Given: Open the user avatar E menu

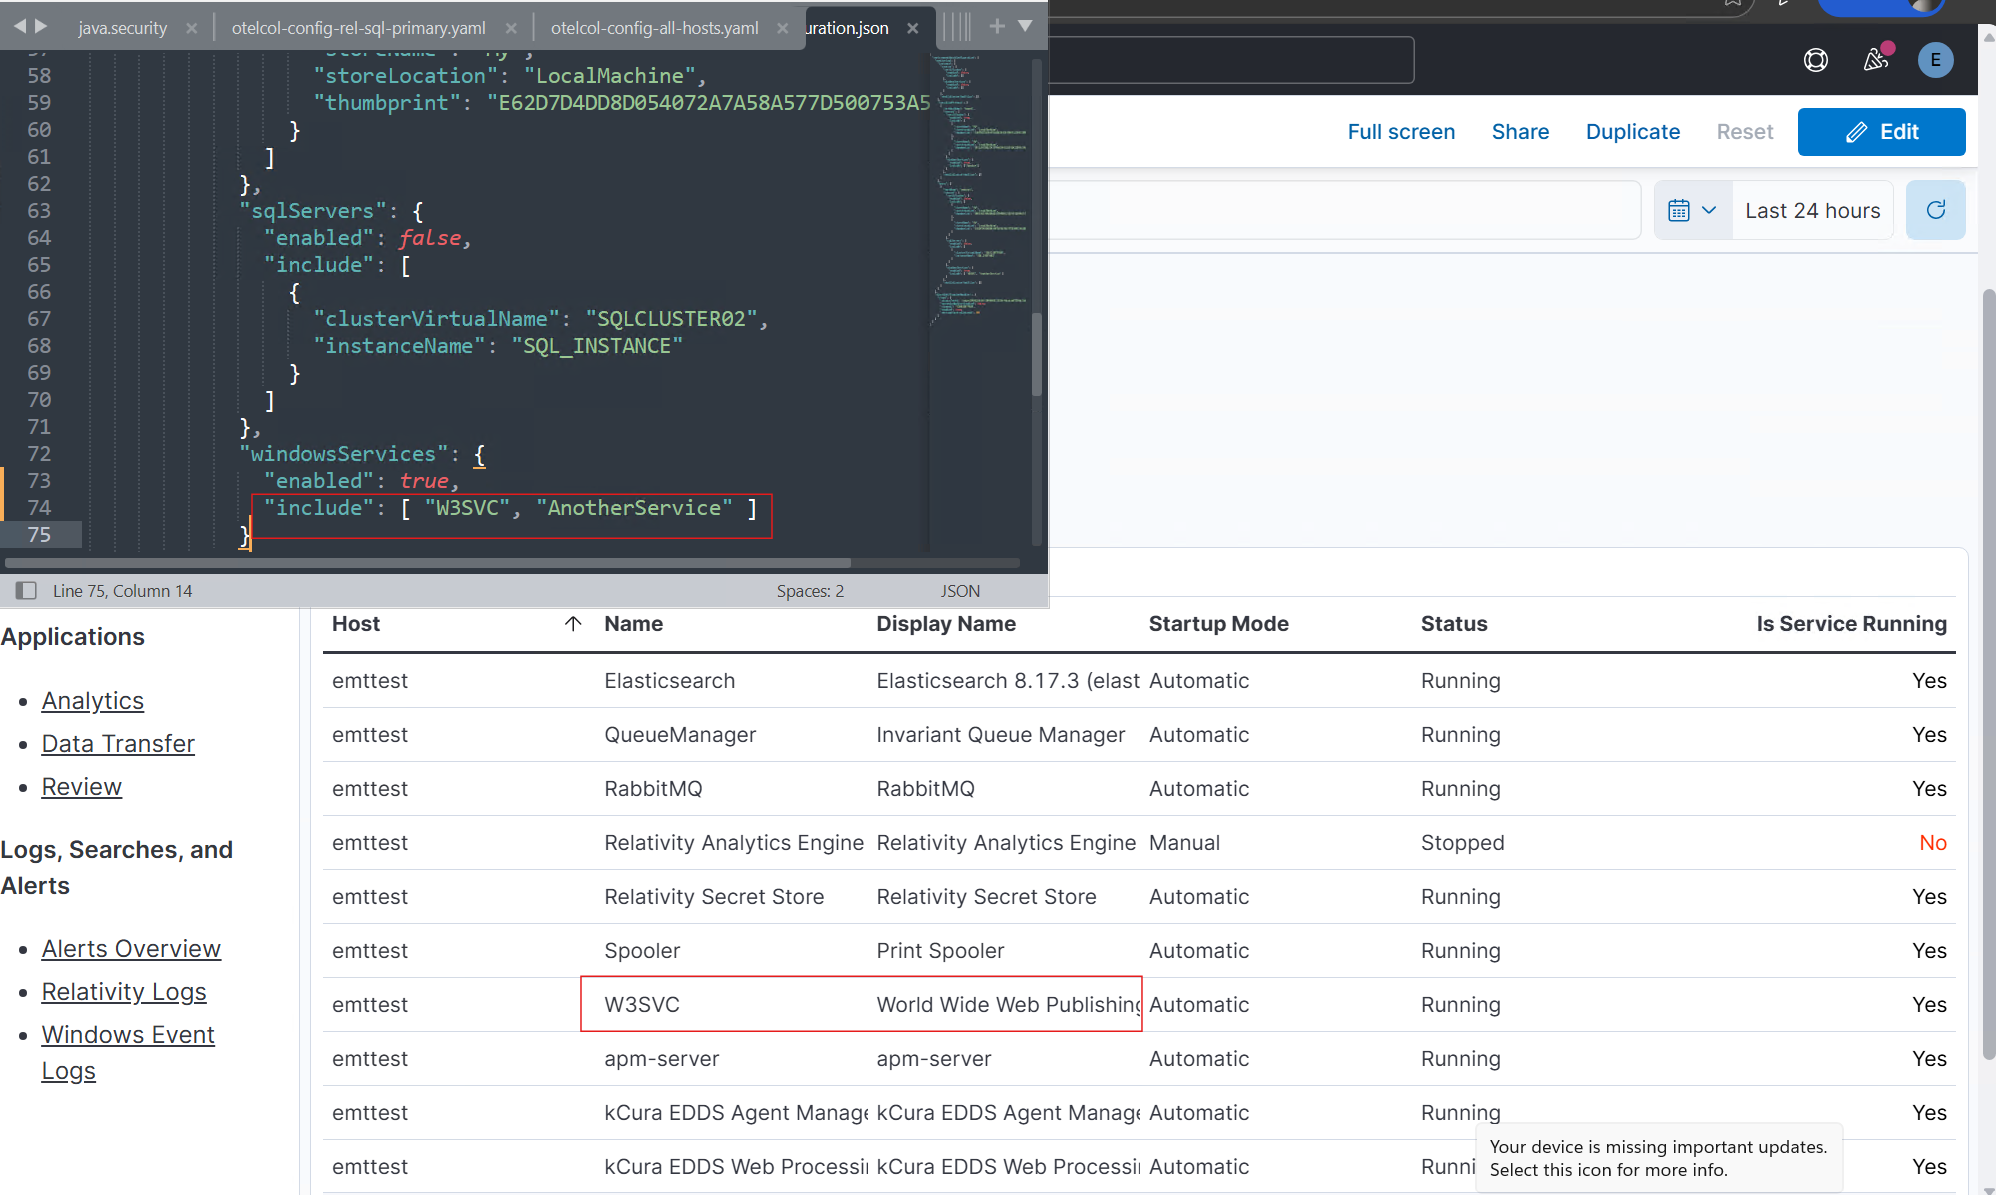Looking at the screenshot, I should pyautogui.click(x=1935, y=60).
